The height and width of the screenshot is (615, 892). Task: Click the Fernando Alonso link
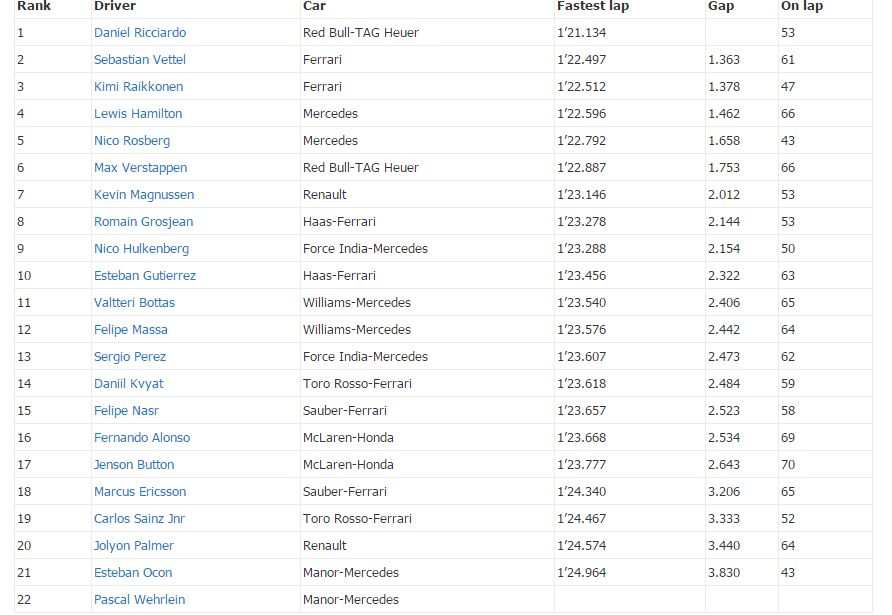pyautogui.click(x=142, y=438)
